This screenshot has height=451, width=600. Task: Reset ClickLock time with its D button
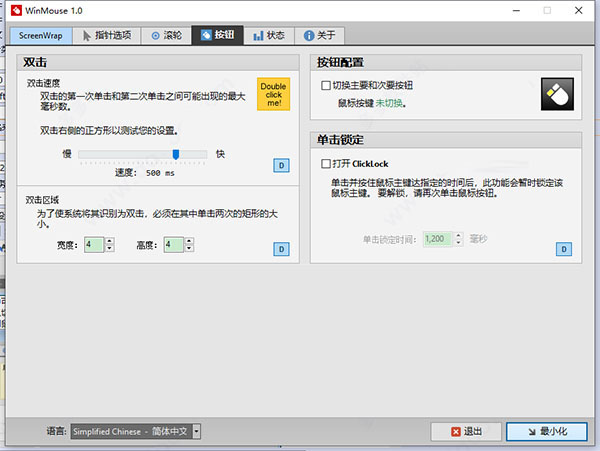pos(564,249)
